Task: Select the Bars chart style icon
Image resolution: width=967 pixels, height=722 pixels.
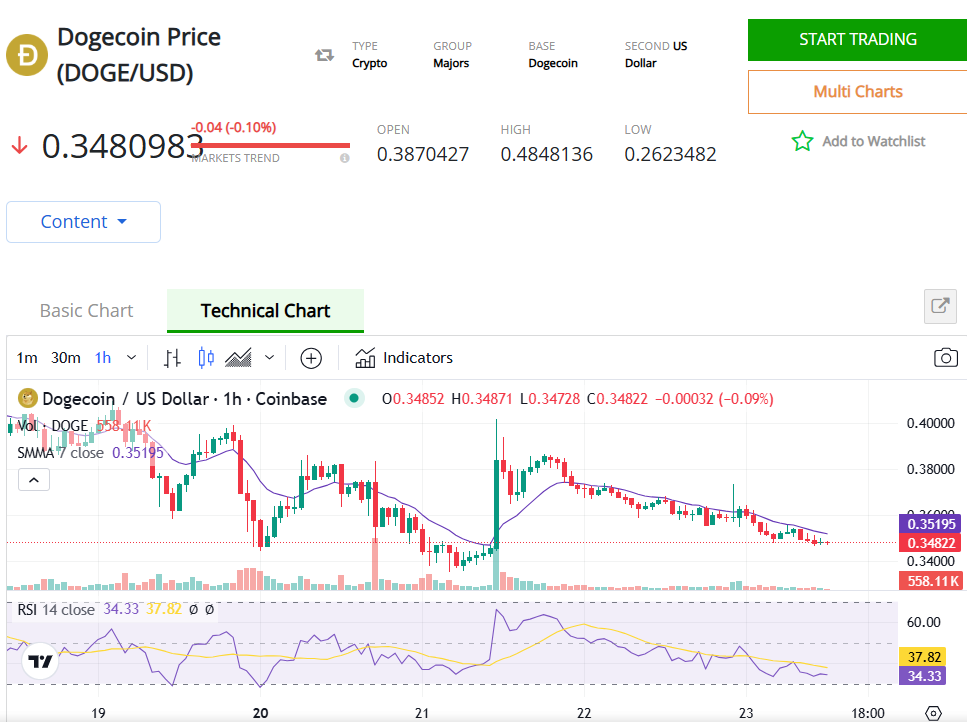Action: click(x=172, y=358)
